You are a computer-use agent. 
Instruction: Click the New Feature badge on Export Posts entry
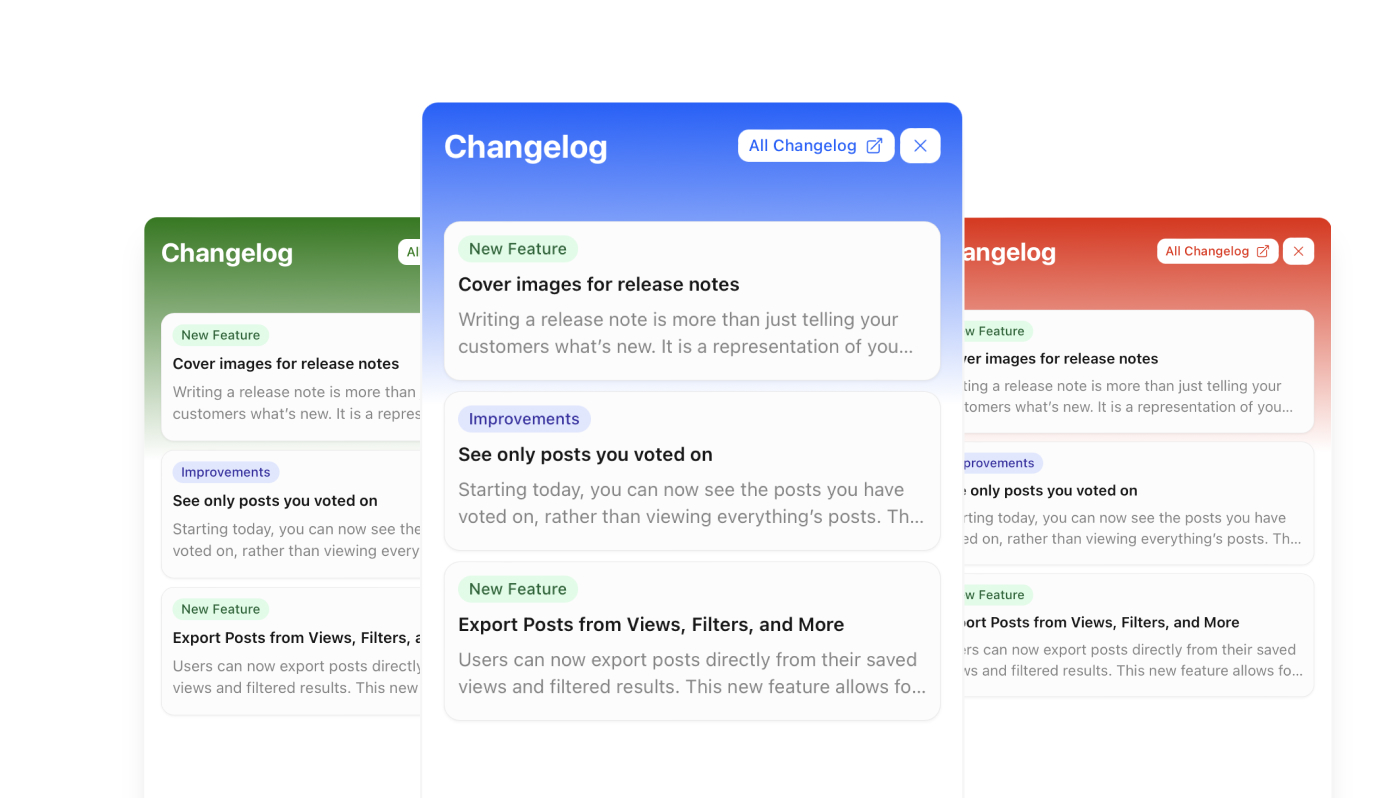pyautogui.click(x=517, y=588)
